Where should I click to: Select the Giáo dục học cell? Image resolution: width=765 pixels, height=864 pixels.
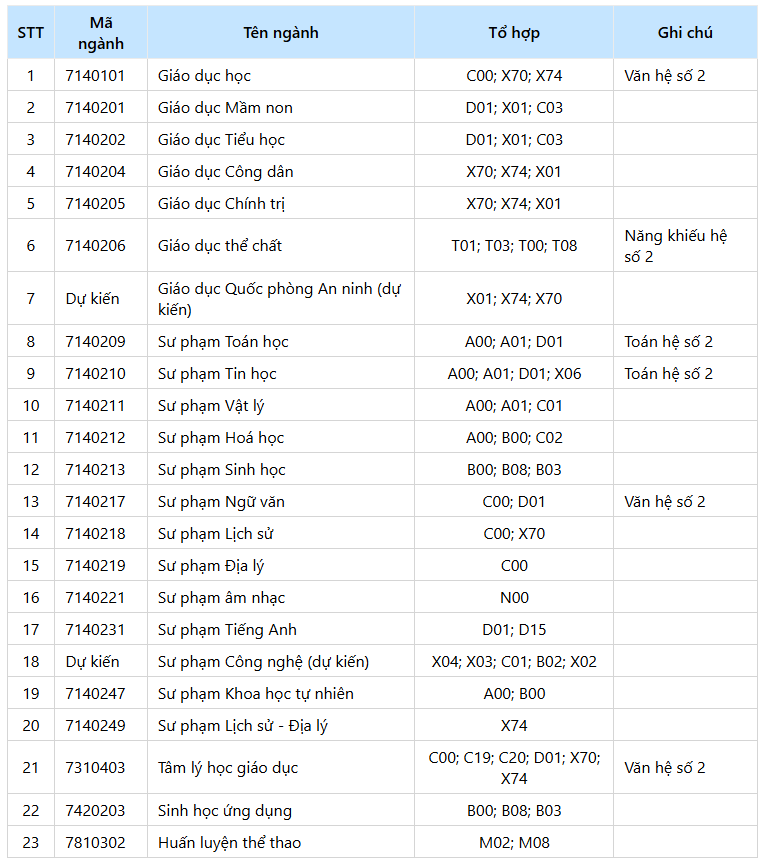[x=205, y=76]
